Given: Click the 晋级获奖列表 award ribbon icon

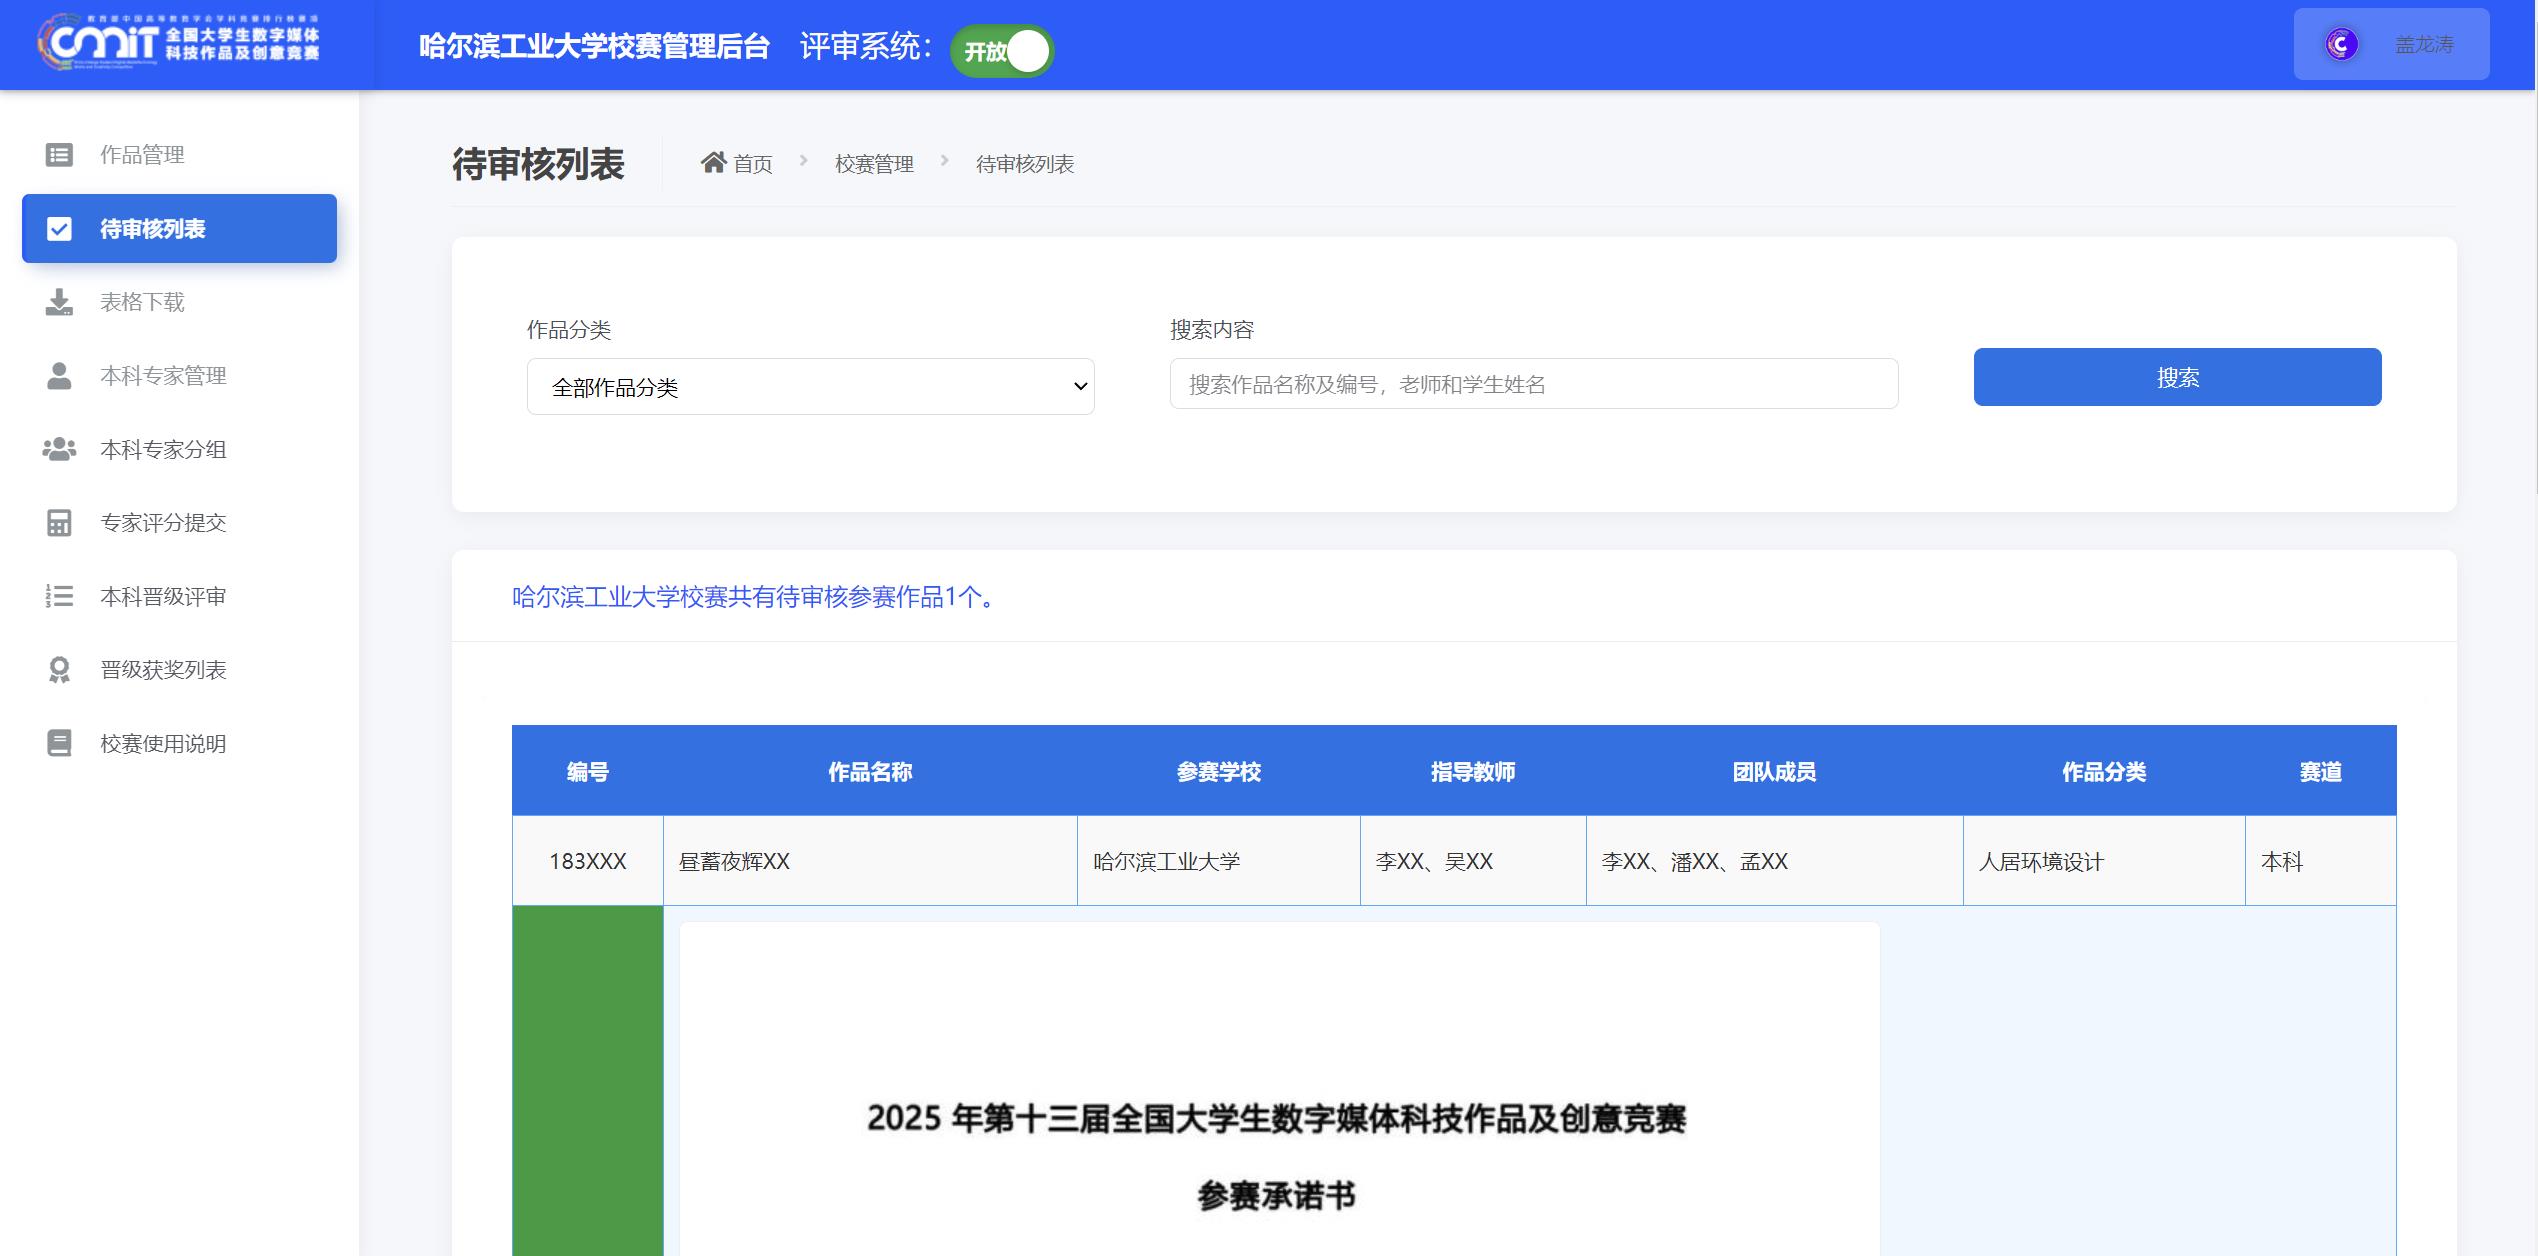Looking at the screenshot, I should tap(59, 670).
